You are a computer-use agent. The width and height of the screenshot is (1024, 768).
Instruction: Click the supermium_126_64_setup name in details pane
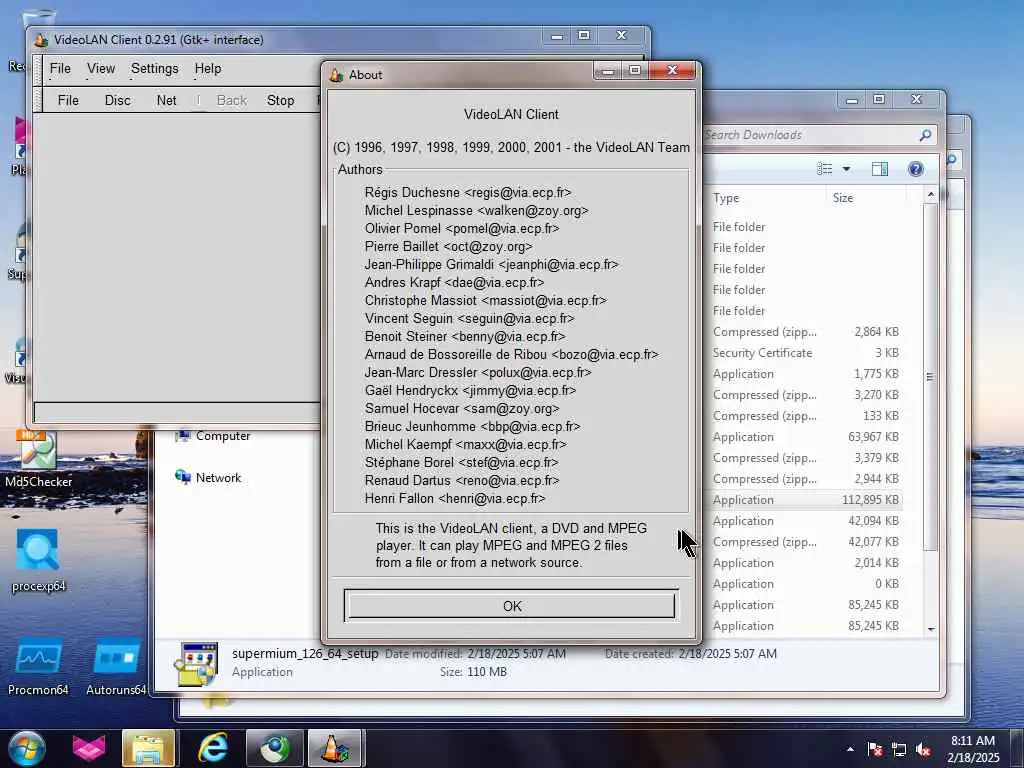pos(305,654)
